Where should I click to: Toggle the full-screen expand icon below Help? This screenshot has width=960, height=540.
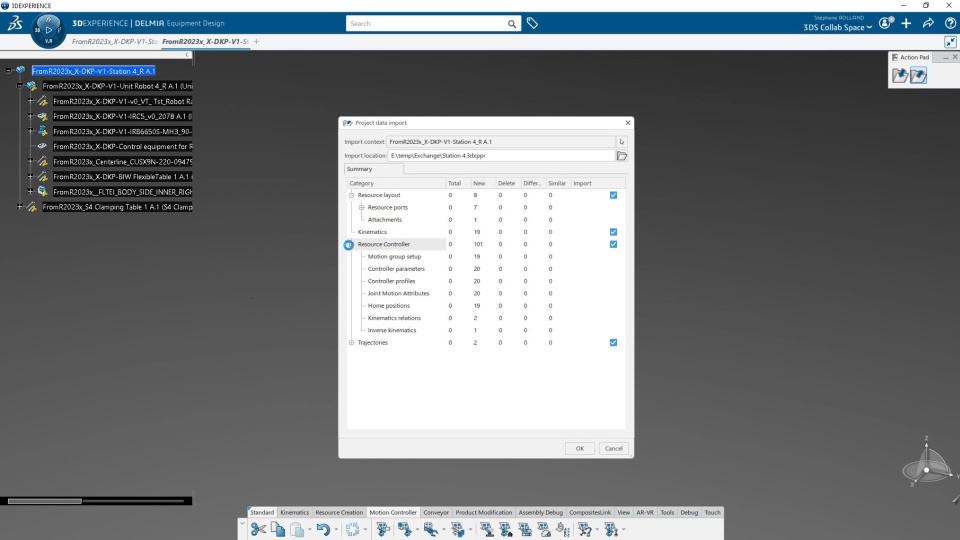(950, 42)
